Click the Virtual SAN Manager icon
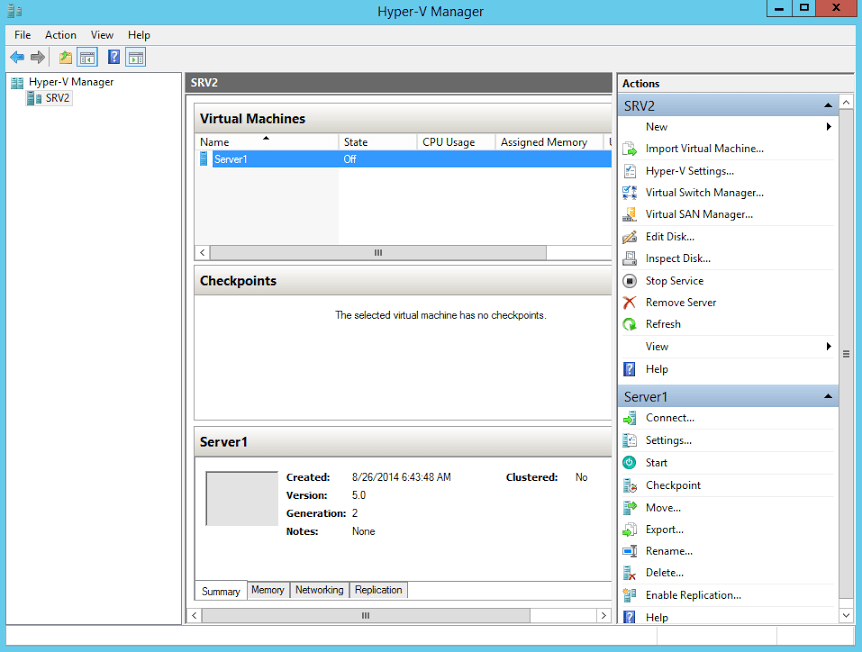This screenshot has width=862, height=652. pyautogui.click(x=629, y=214)
